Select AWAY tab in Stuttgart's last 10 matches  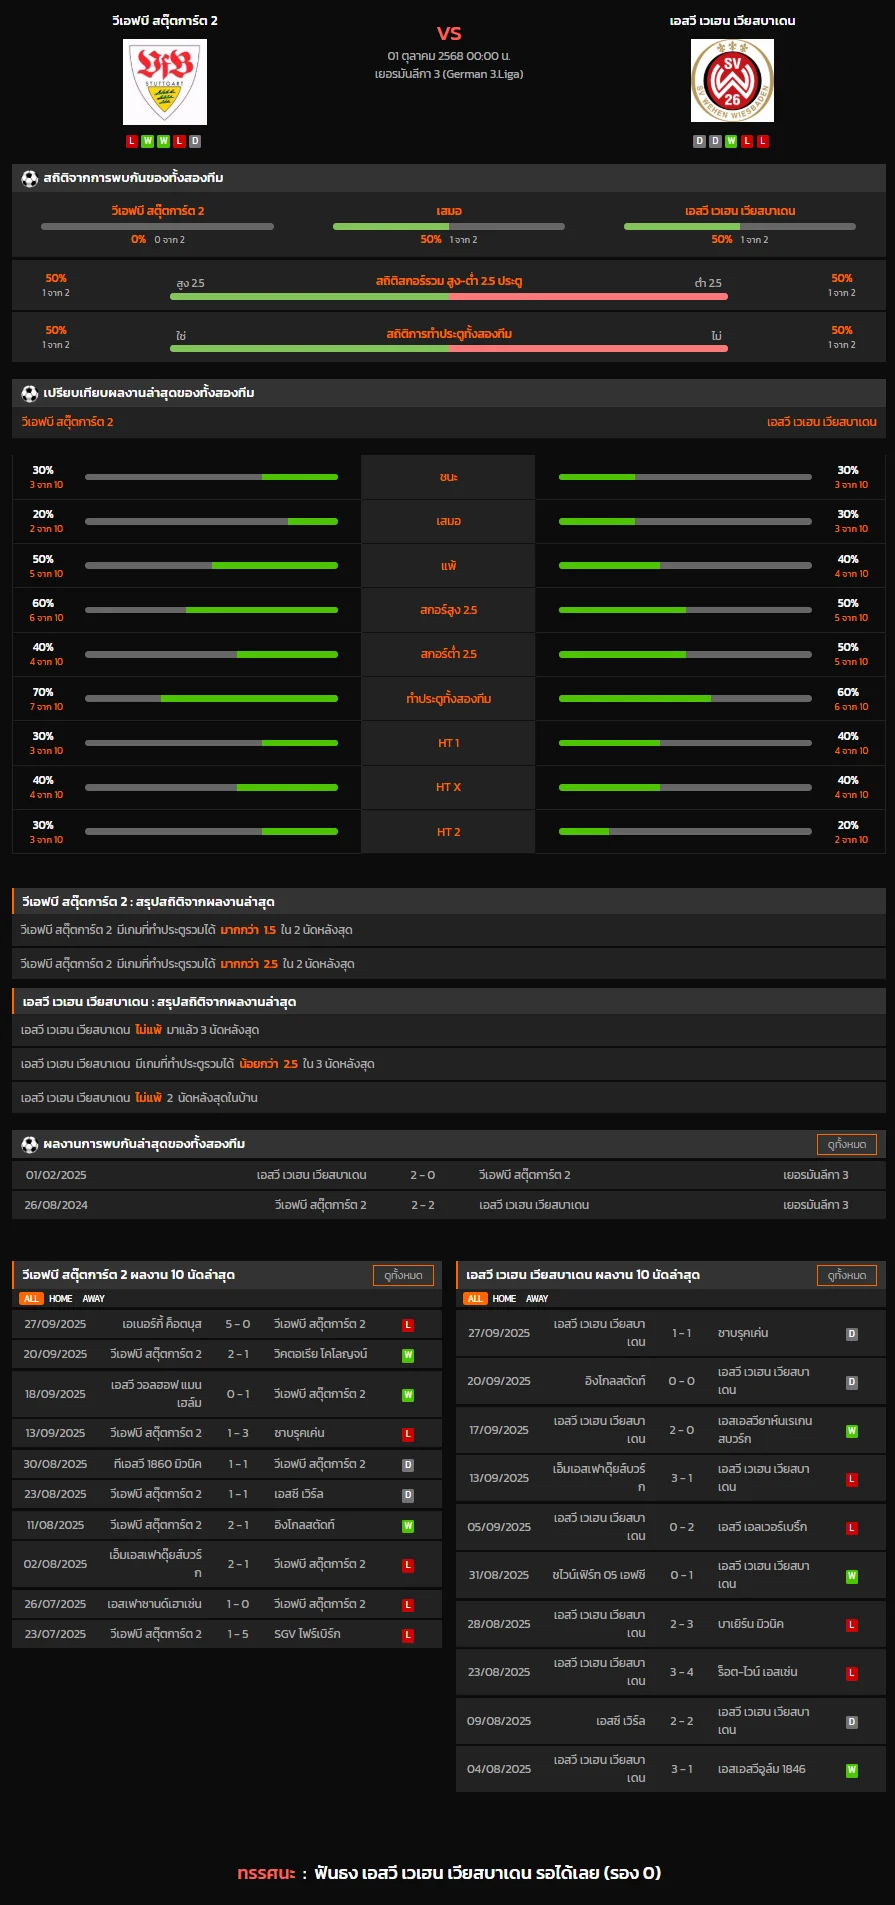click(93, 1299)
